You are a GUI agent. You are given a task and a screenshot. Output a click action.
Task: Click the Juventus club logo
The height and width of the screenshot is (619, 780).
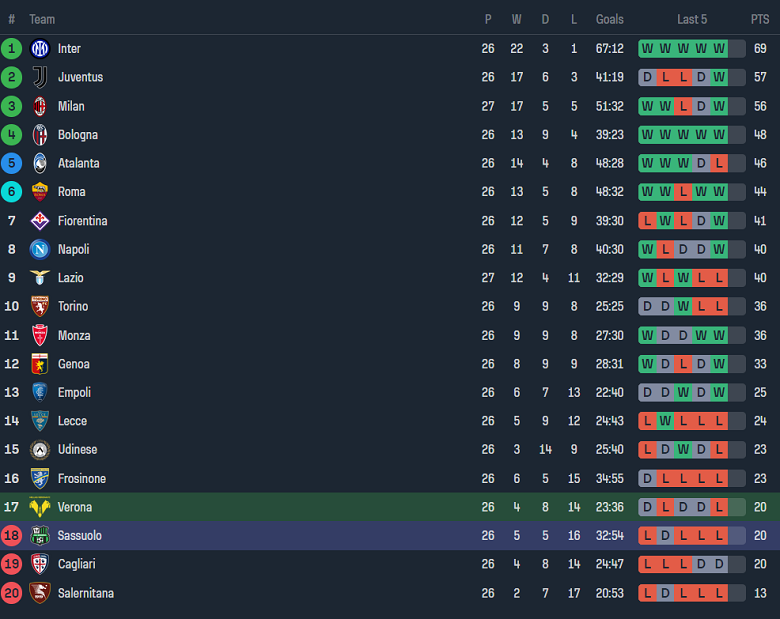pos(40,77)
